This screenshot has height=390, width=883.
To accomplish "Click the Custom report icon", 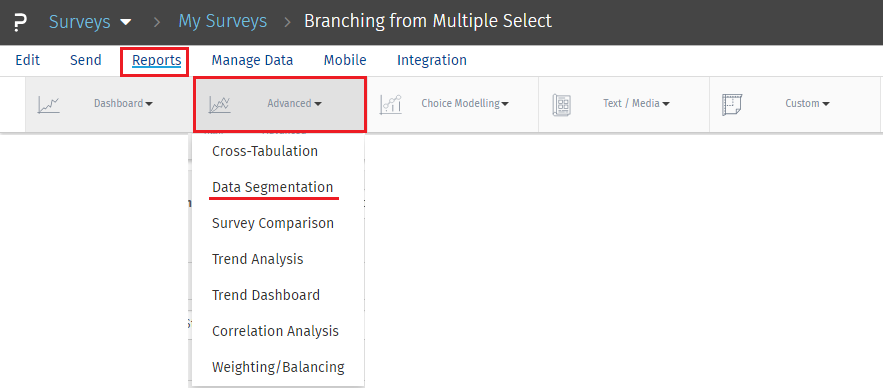I will pos(732,104).
